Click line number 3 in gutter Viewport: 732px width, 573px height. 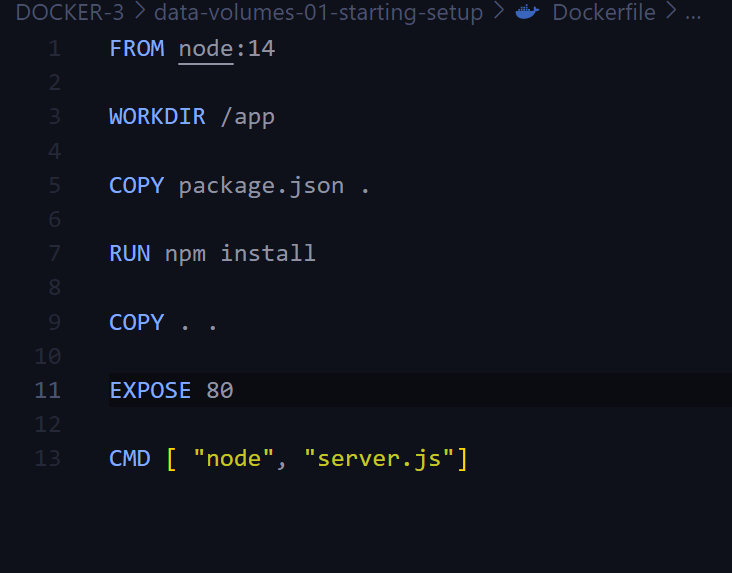click(x=55, y=117)
